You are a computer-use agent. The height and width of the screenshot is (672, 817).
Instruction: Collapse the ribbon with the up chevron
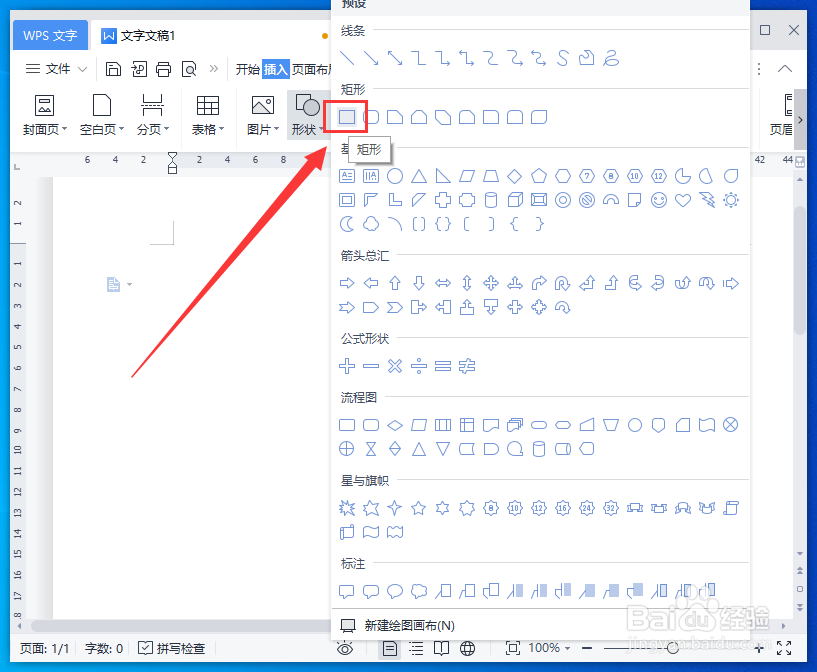tap(785, 69)
